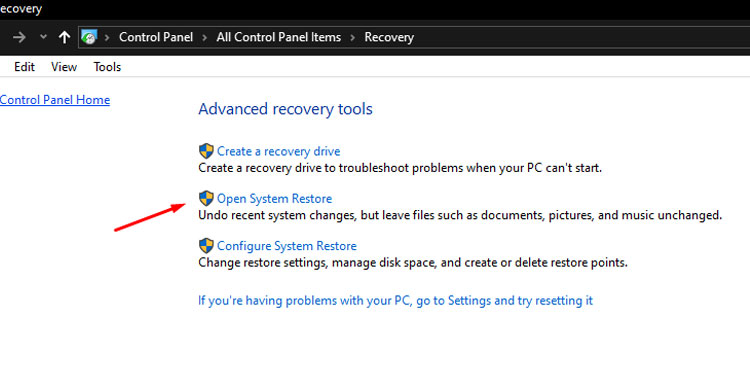Click the Undo recent system changes description

click(x=460, y=216)
